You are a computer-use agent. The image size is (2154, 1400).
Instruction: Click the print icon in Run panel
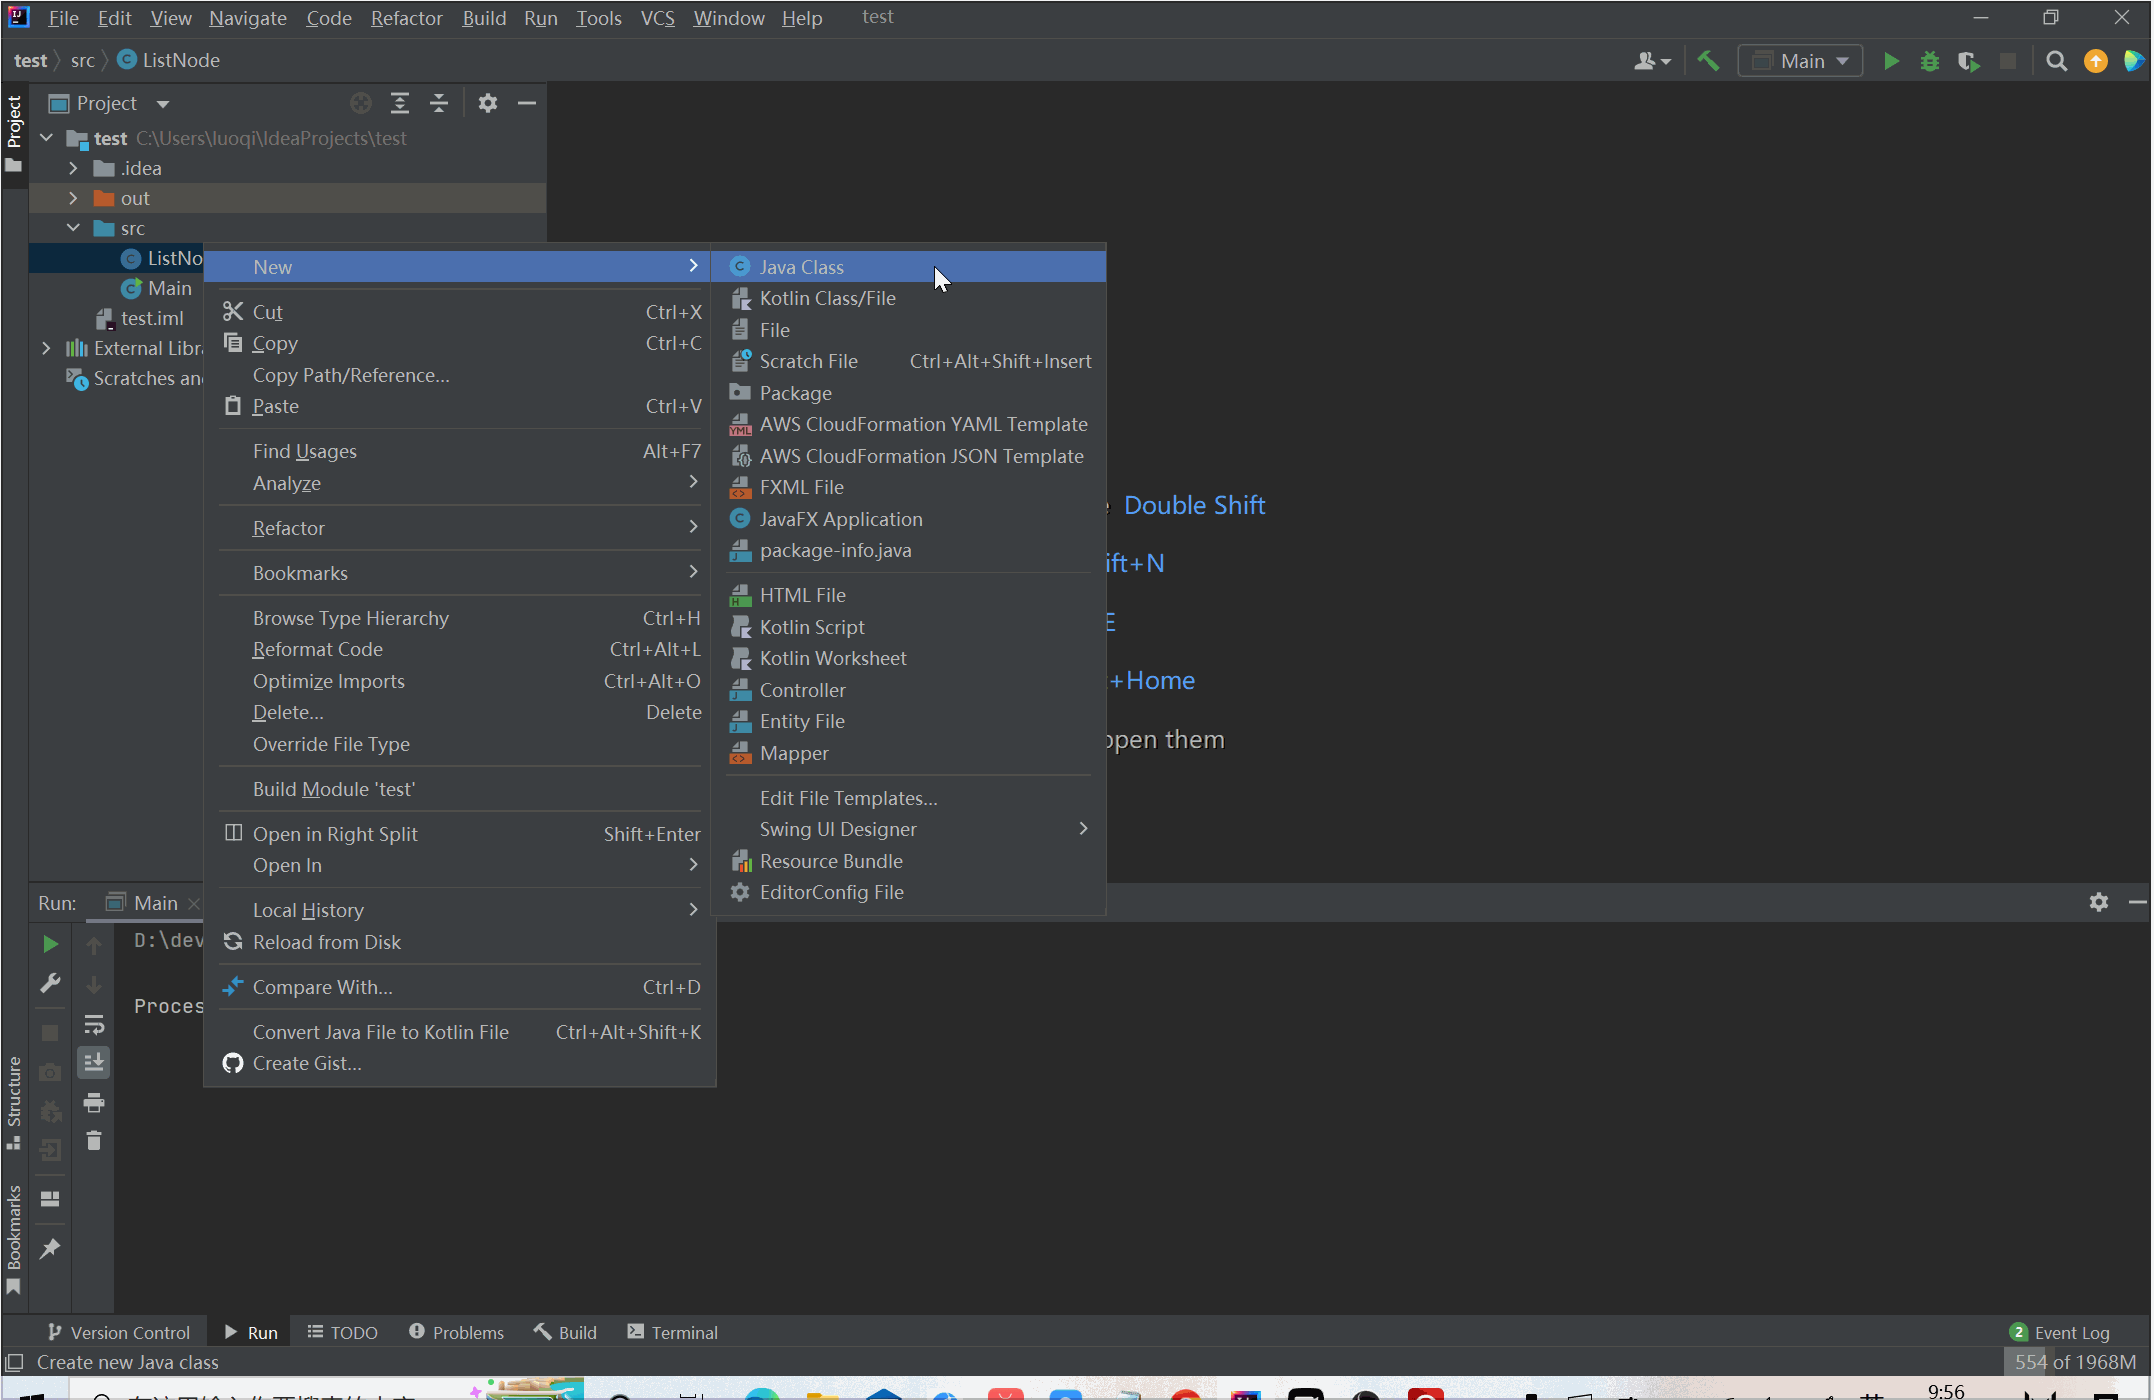click(94, 1103)
